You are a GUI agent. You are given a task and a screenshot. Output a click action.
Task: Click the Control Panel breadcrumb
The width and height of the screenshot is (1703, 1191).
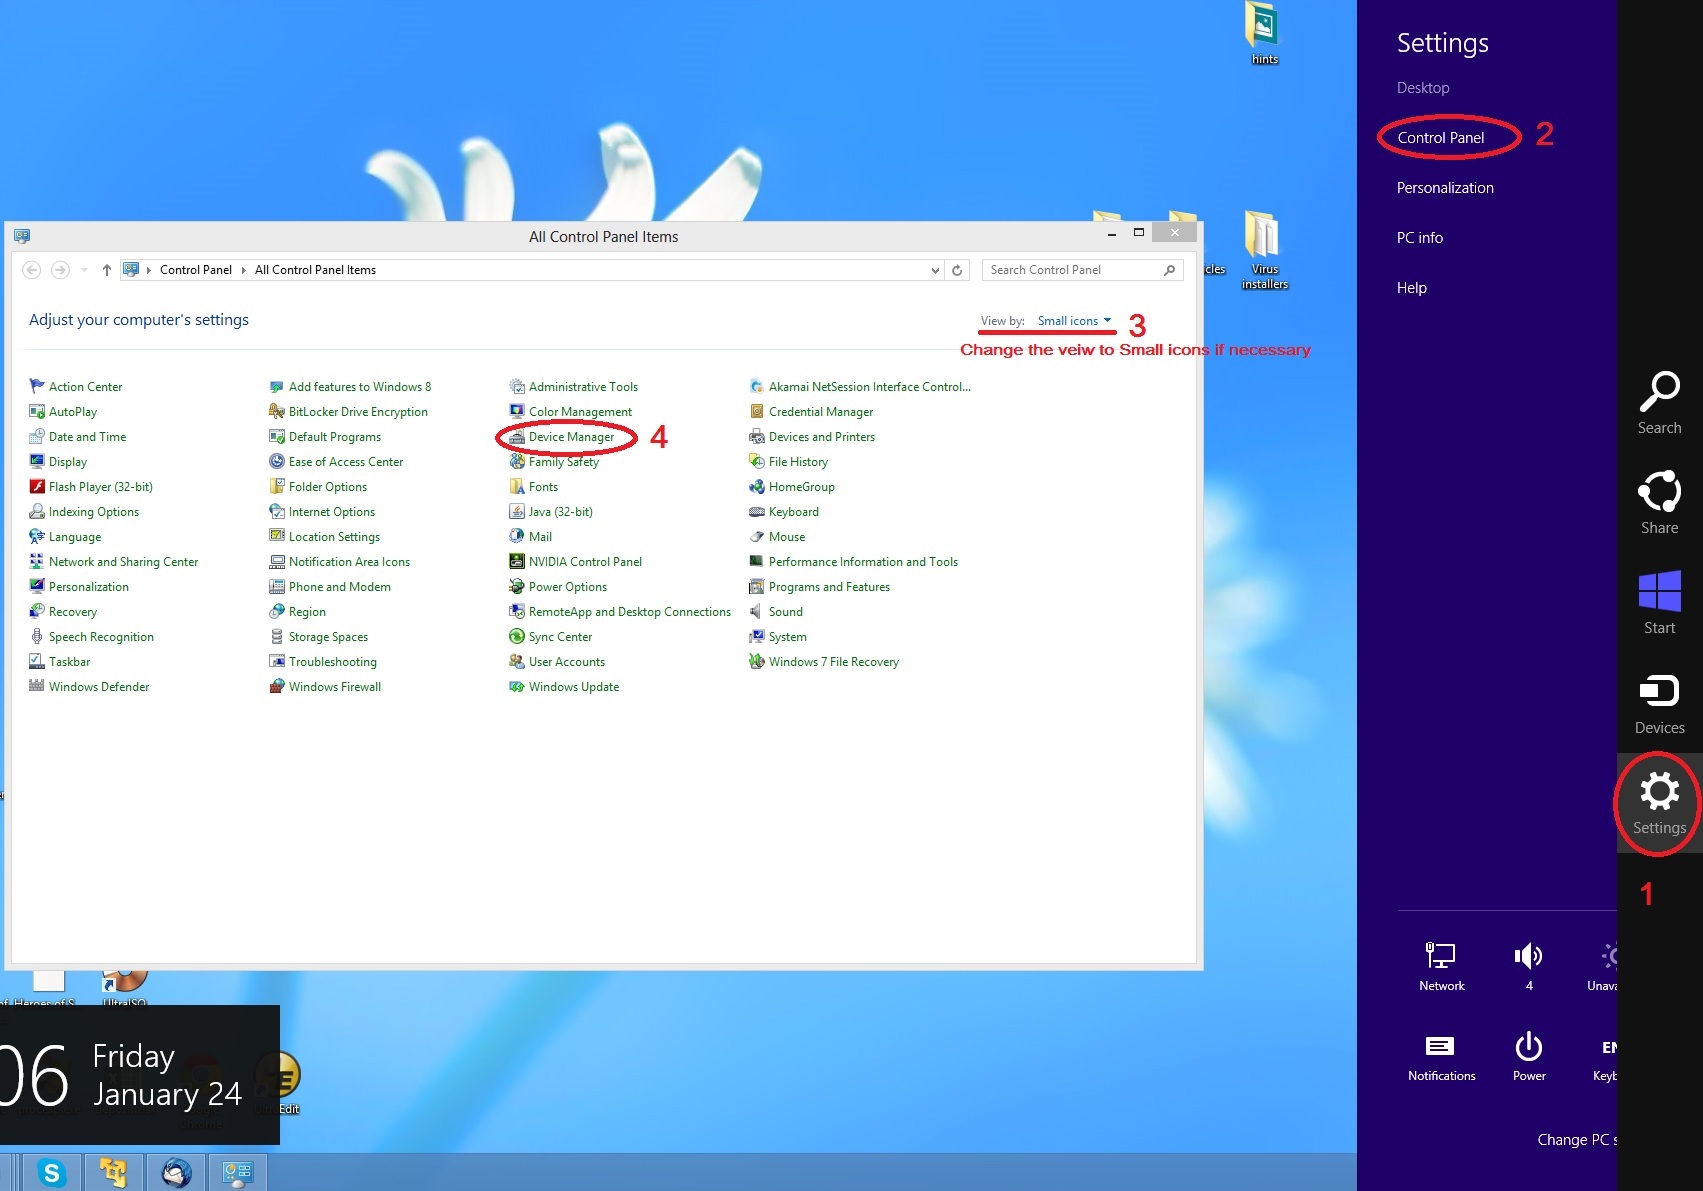point(196,270)
